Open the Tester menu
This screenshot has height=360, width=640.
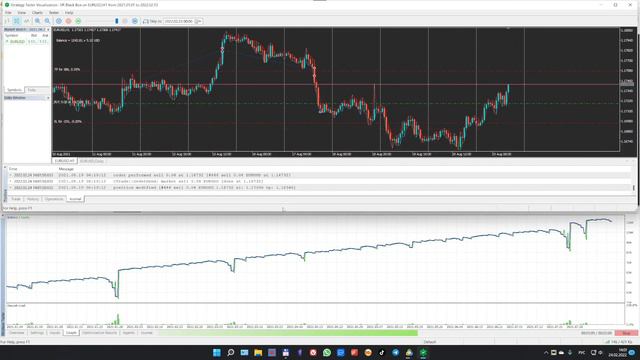[54, 13]
